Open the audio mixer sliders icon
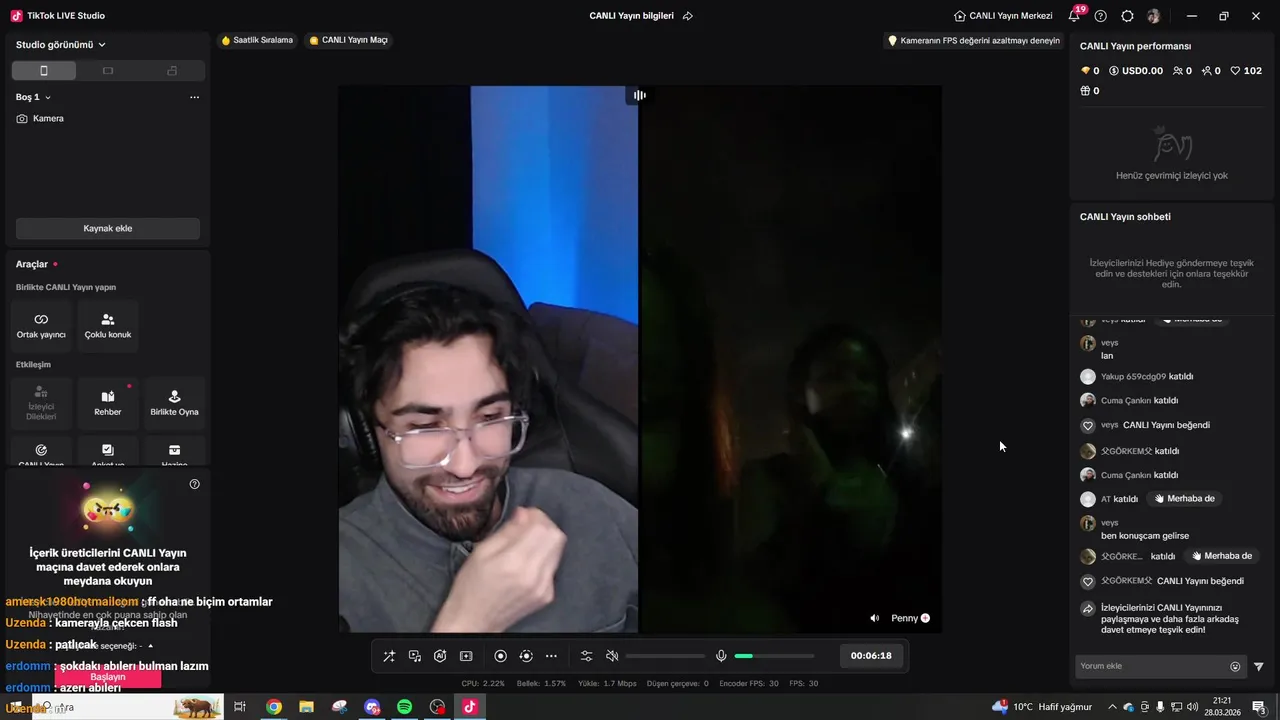This screenshot has height=720, width=1280. coord(586,656)
